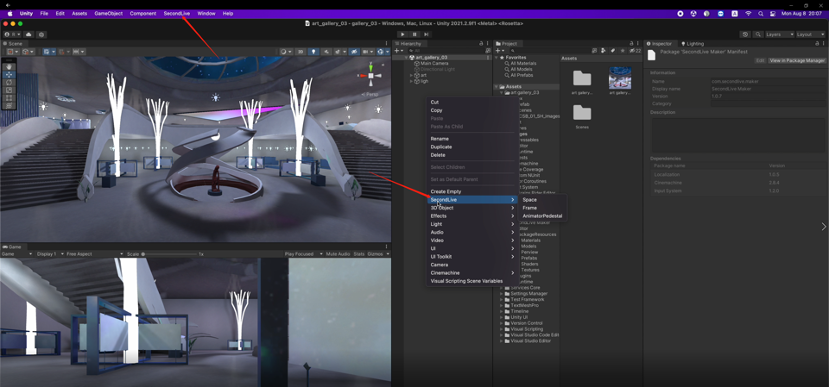Open SecondLive menu in menu bar

coord(177,14)
